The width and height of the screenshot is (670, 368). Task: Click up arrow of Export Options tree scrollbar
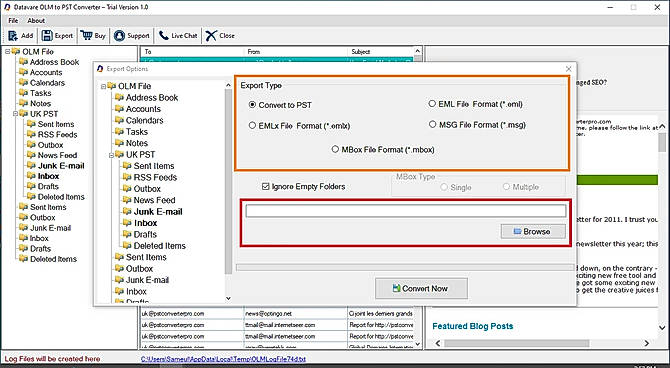(228, 85)
